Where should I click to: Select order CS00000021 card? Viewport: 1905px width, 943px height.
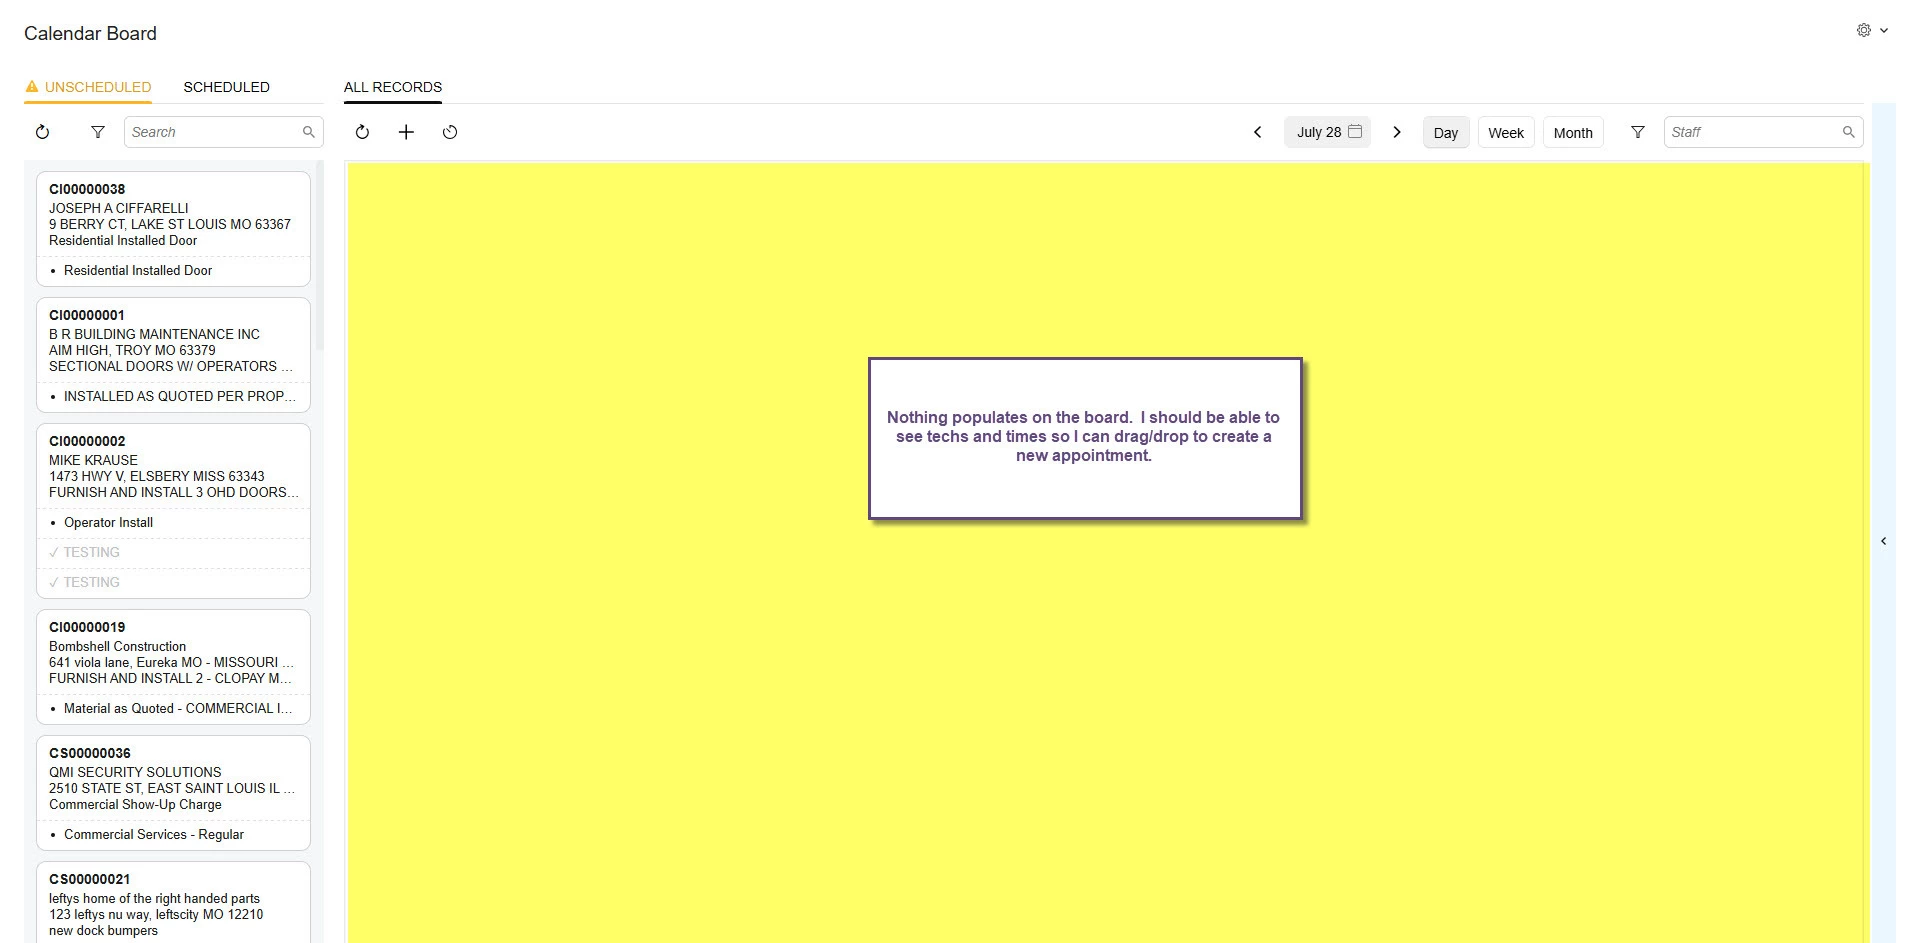point(173,903)
